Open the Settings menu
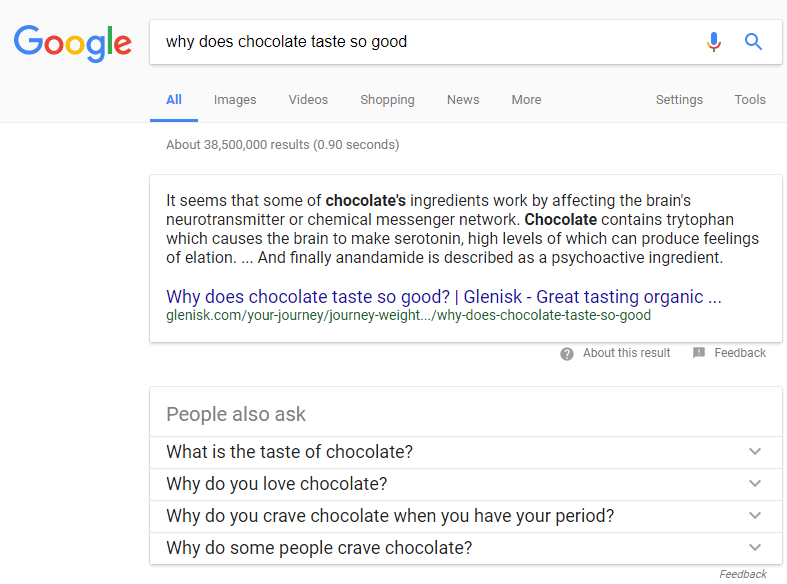This screenshot has width=787, height=584. click(679, 100)
